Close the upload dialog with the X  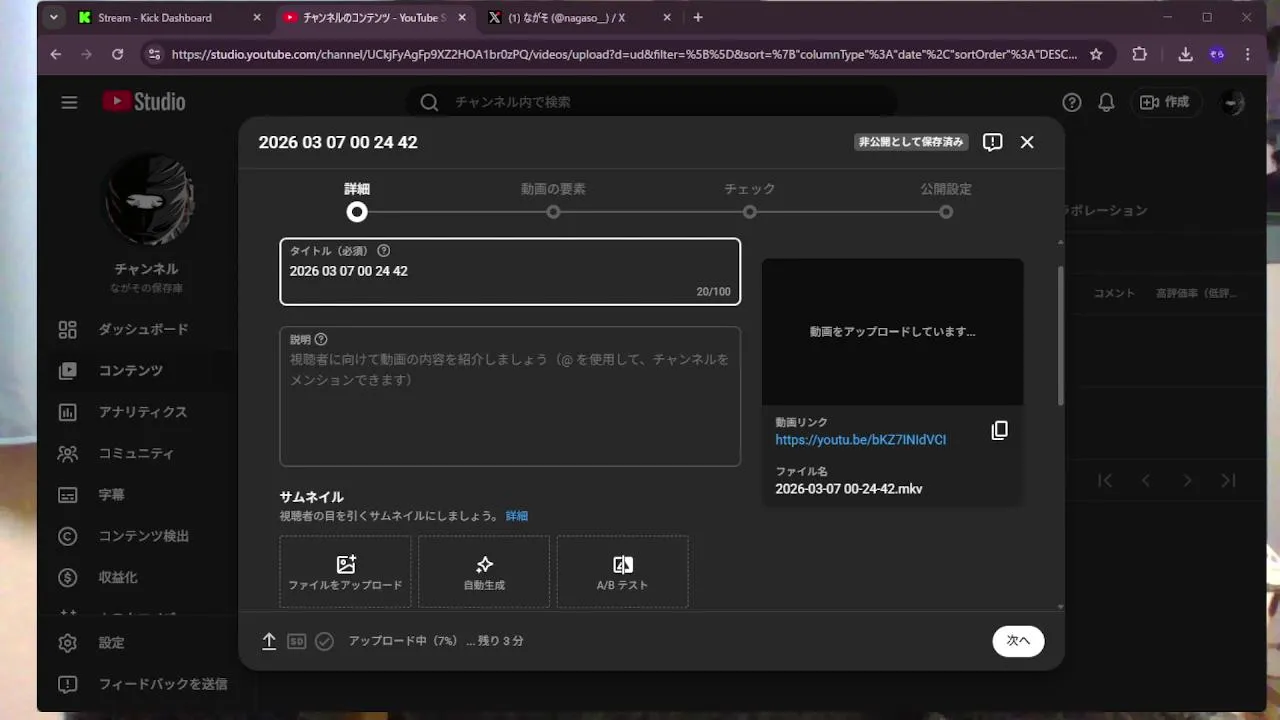[x=1027, y=142]
